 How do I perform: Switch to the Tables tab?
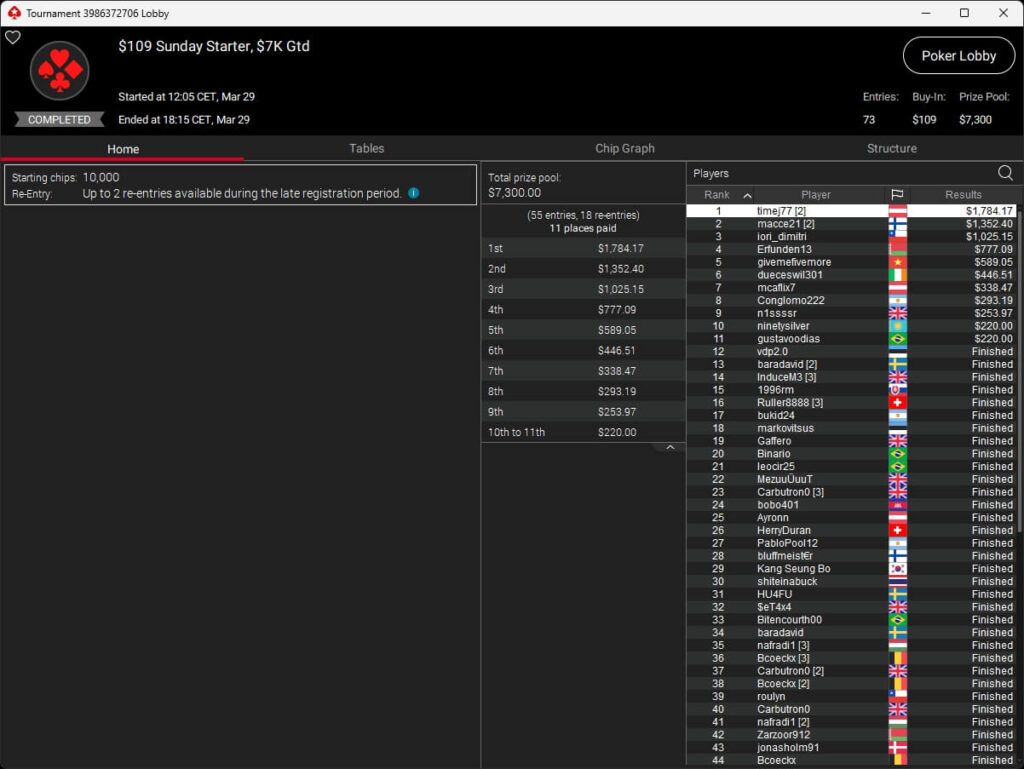(x=366, y=148)
